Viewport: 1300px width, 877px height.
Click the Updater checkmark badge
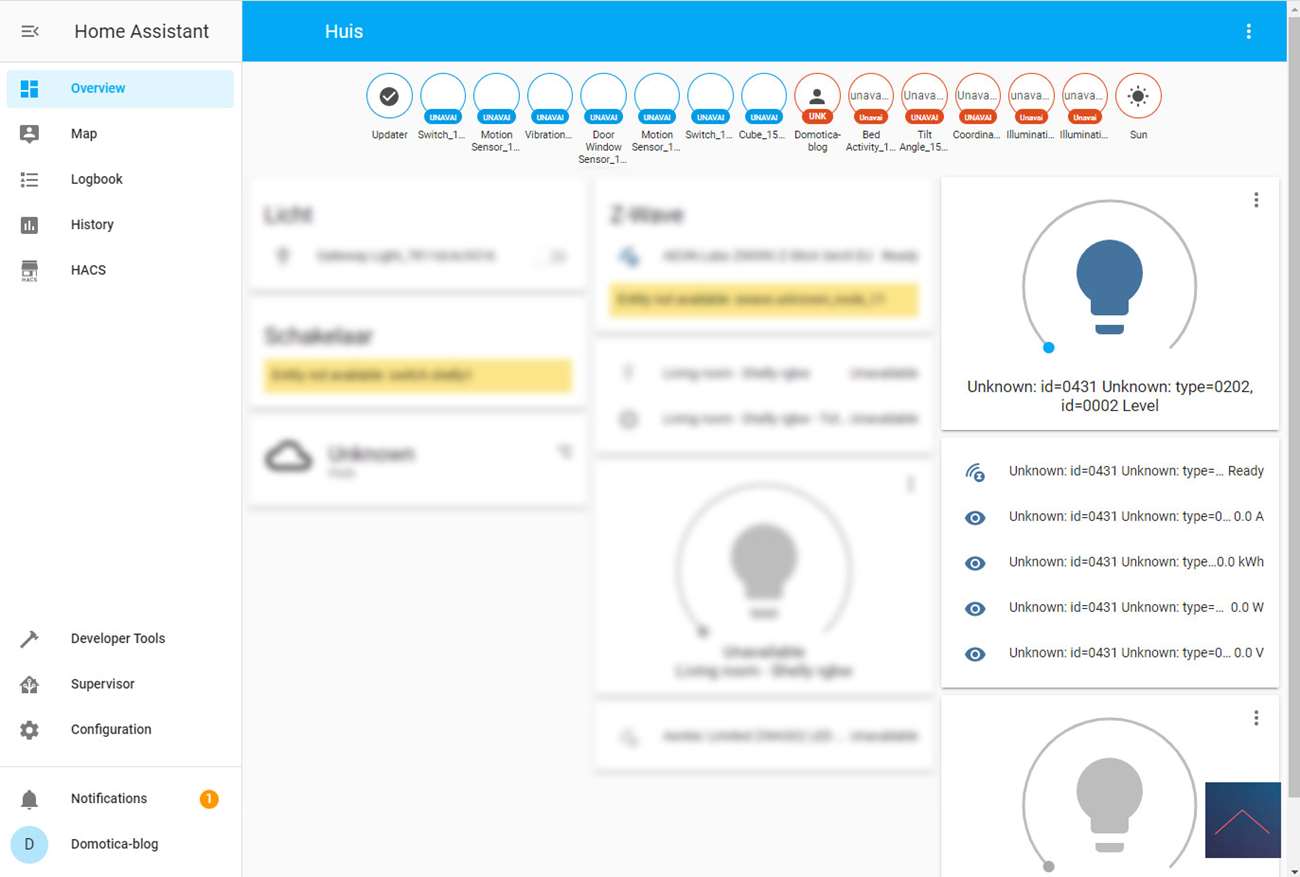389,97
